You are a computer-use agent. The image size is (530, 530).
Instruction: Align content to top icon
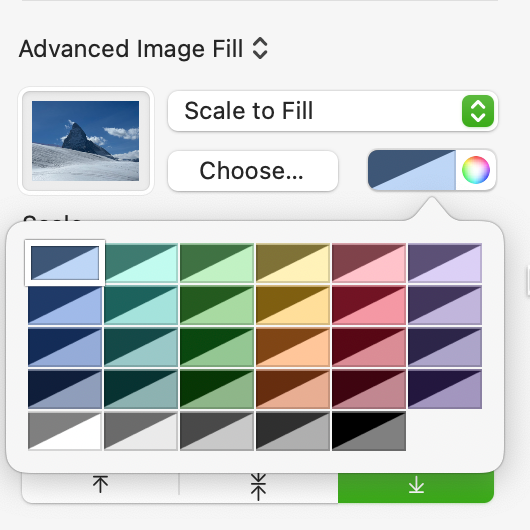pyautogui.click(x=100, y=484)
